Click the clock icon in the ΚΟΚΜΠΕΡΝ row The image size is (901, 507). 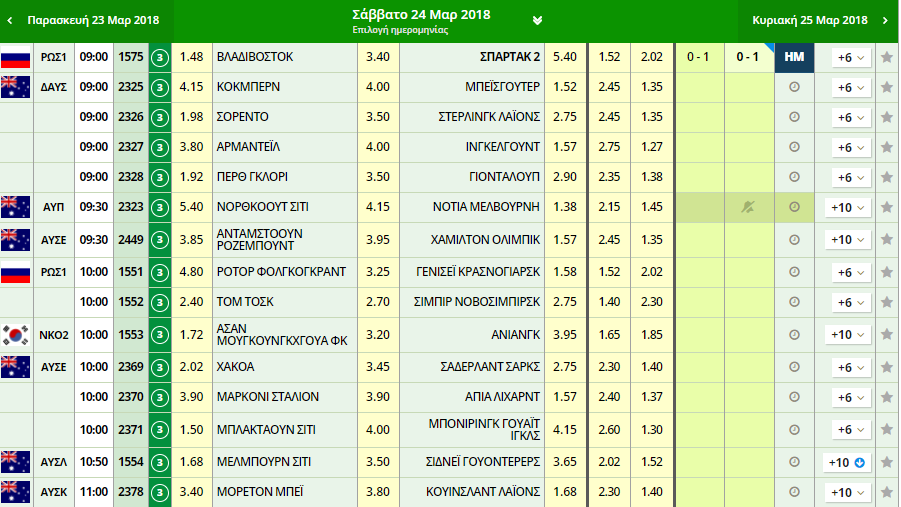(x=794, y=88)
